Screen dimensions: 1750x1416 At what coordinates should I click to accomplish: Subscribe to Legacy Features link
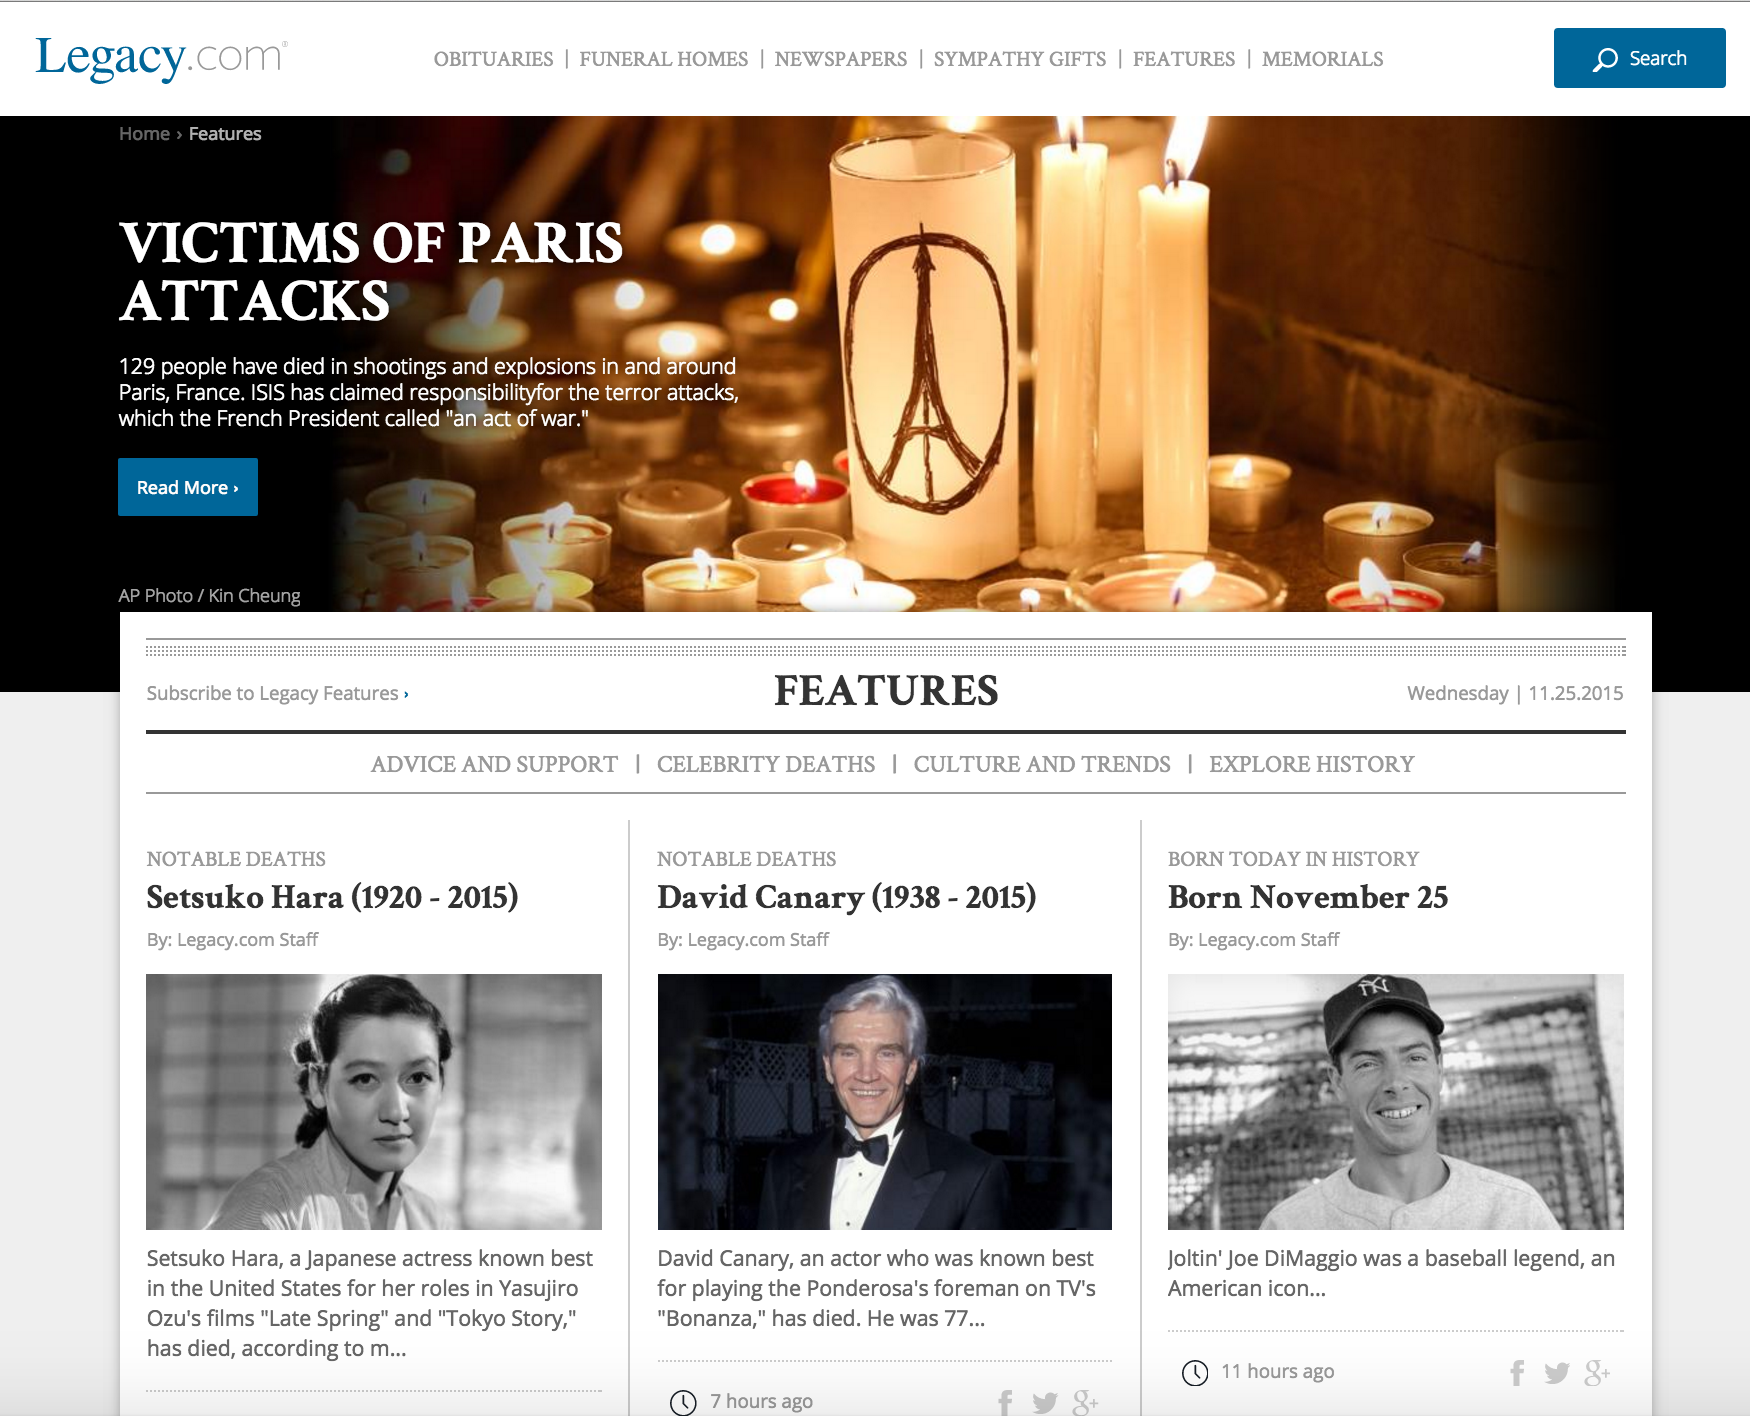278,693
